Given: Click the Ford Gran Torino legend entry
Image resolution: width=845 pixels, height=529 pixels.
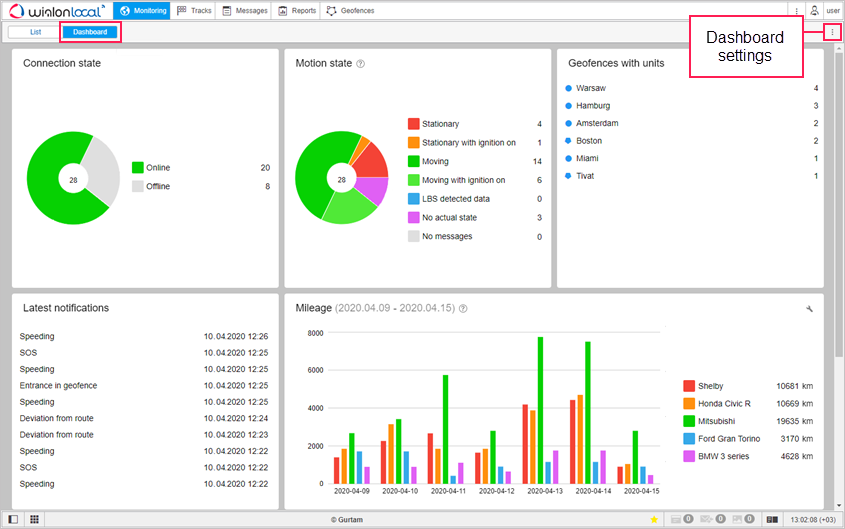Looking at the screenshot, I should click(x=748, y=439).
